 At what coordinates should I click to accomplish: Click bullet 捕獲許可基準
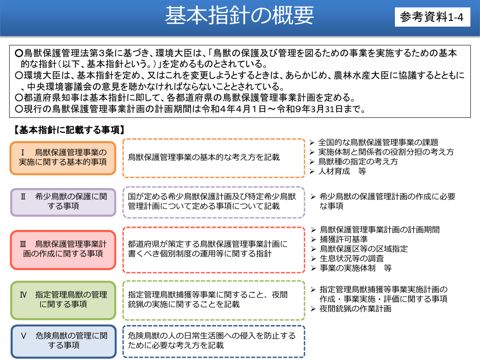coord(343,239)
